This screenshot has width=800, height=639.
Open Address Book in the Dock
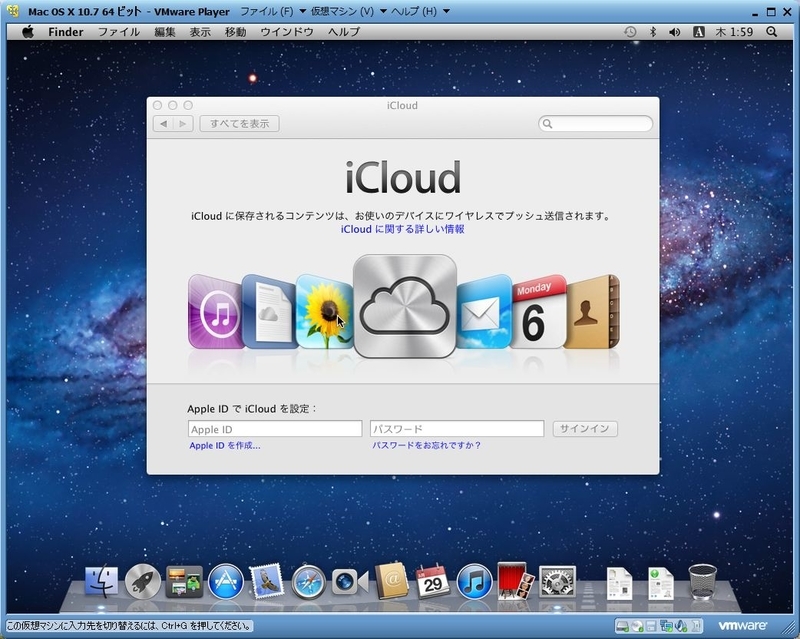tap(391, 581)
